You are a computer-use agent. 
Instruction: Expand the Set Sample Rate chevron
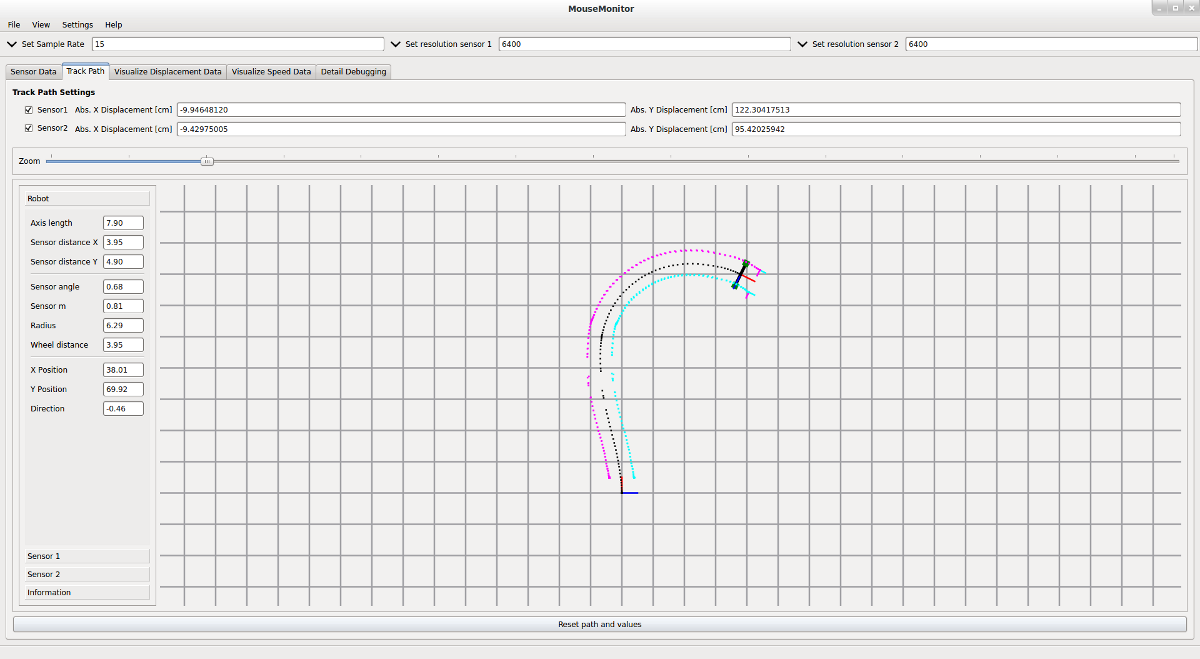click(x=12, y=44)
